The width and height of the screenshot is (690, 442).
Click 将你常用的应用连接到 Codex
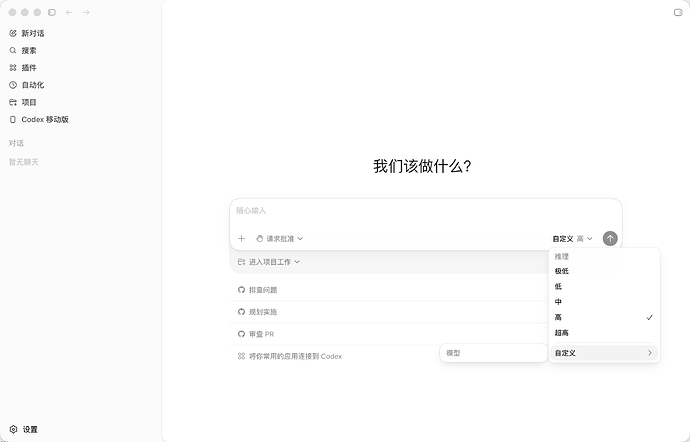click(x=295, y=356)
